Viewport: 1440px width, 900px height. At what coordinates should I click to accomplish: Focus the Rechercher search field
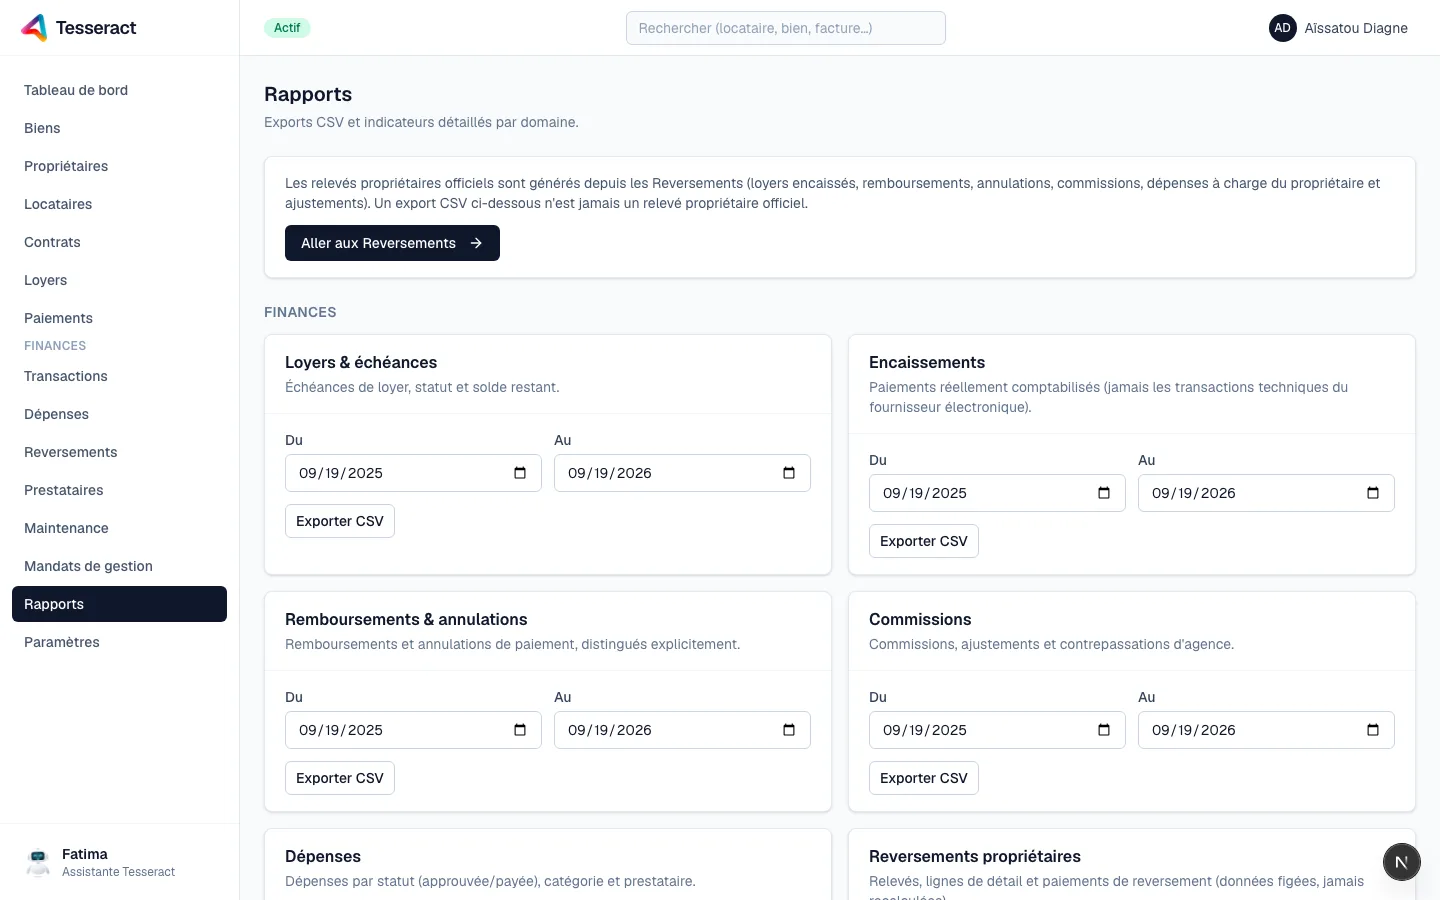point(786,28)
